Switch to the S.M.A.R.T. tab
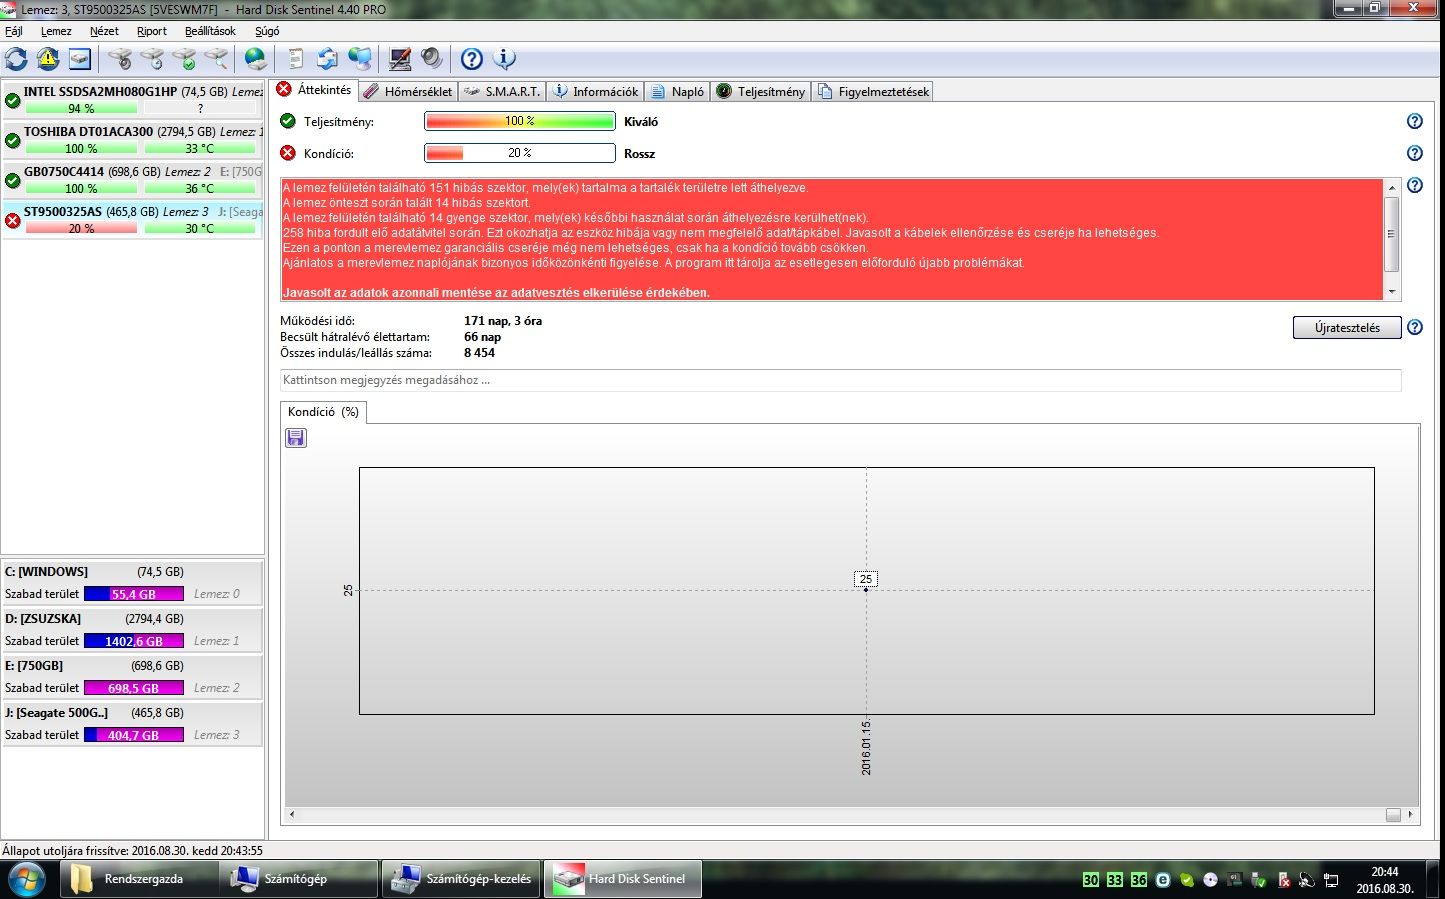Image resolution: width=1445 pixels, height=899 pixels. click(502, 91)
